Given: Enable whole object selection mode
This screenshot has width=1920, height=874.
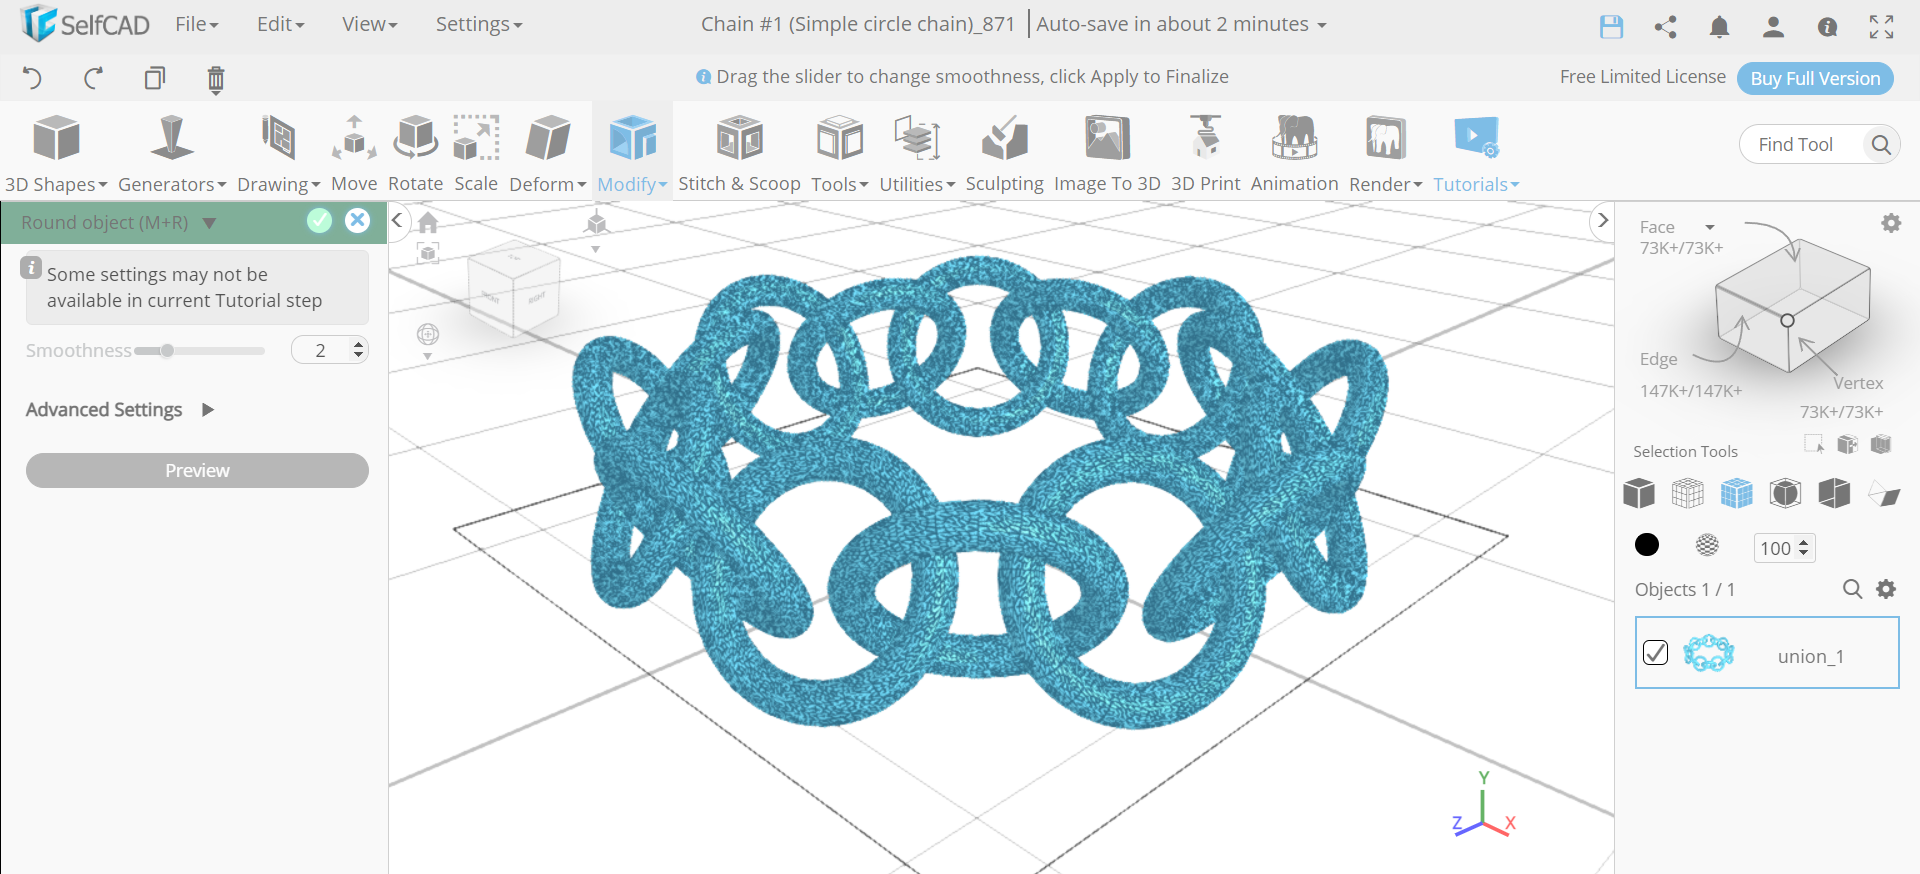Looking at the screenshot, I should click(x=1639, y=493).
